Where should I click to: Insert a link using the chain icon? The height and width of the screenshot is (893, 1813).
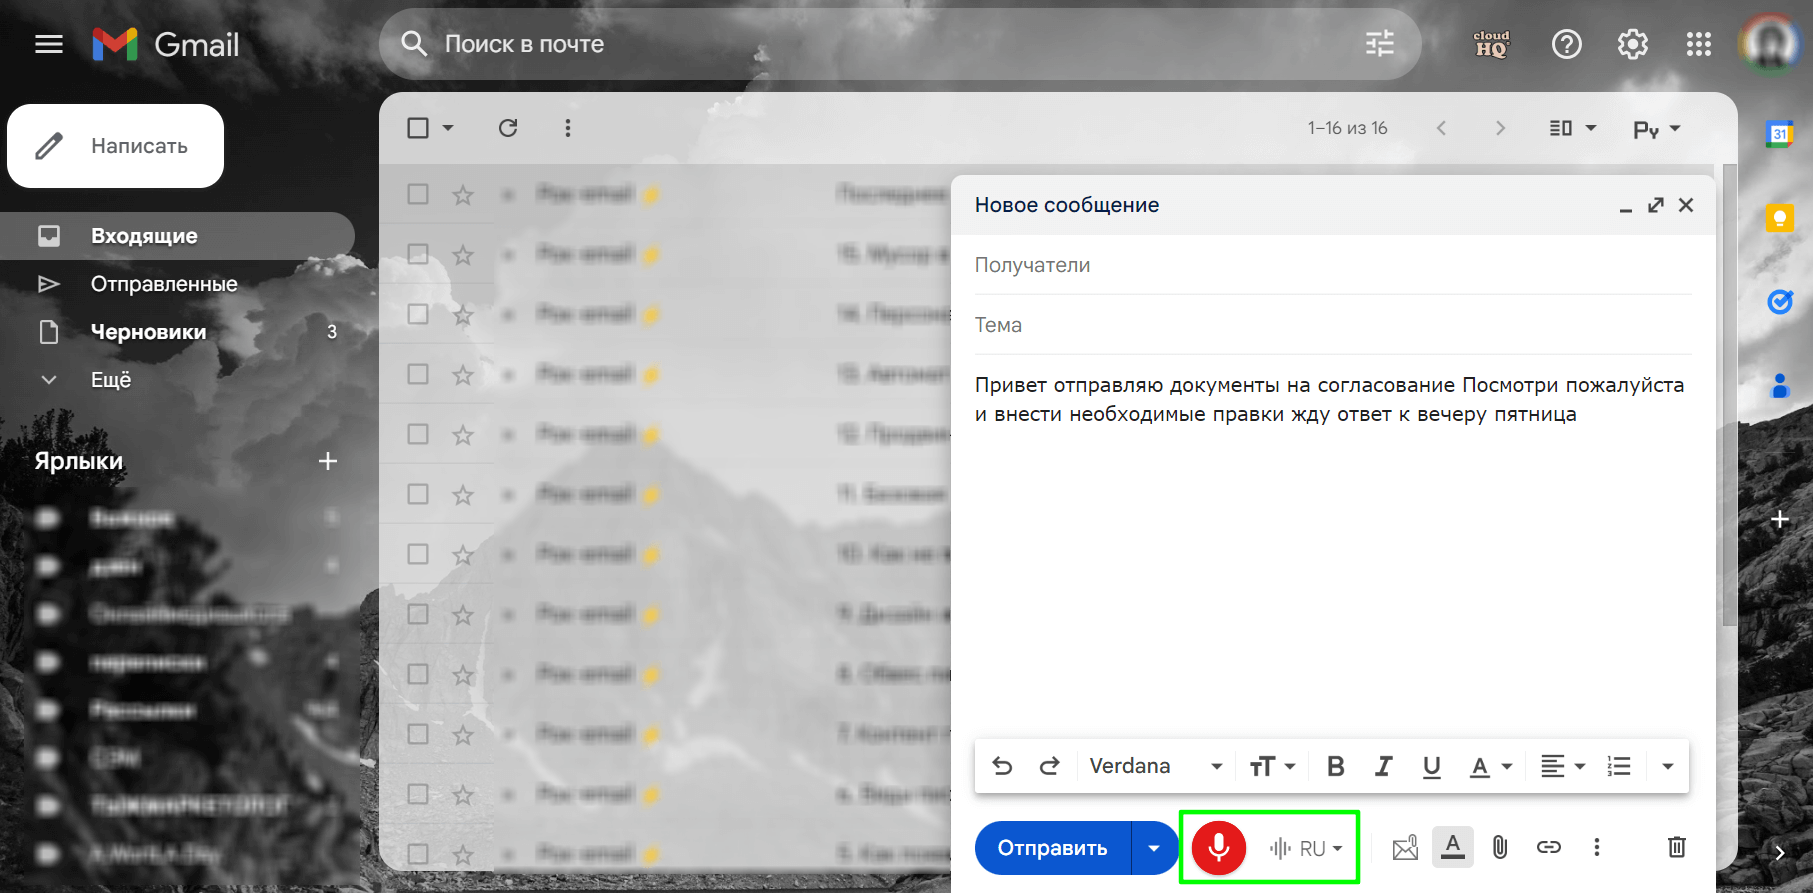pyautogui.click(x=1549, y=848)
